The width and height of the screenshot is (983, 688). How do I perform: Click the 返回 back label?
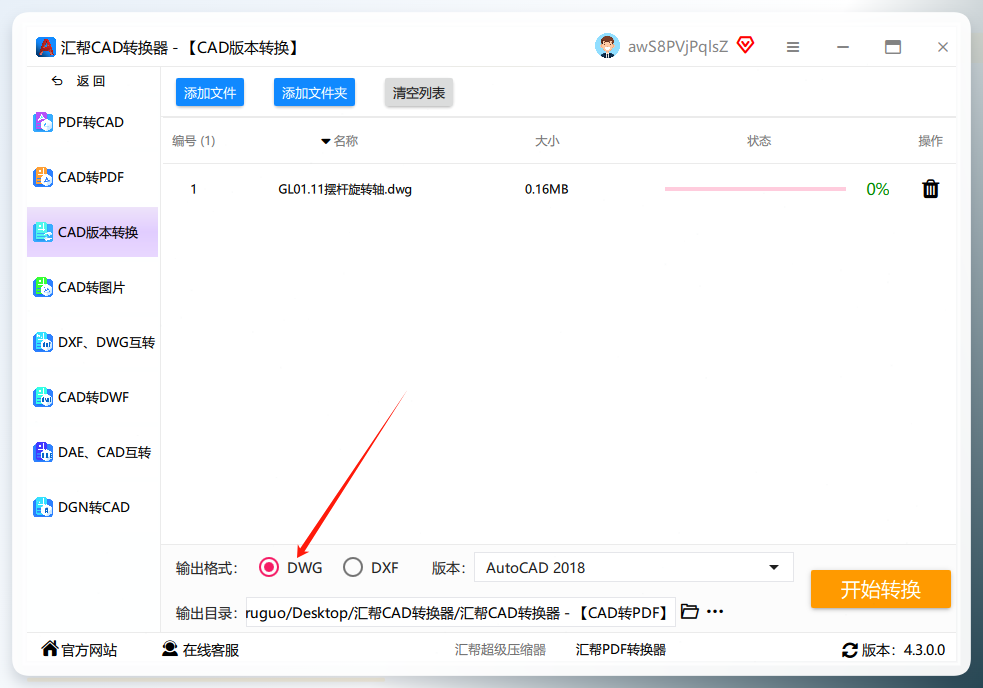[91, 81]
